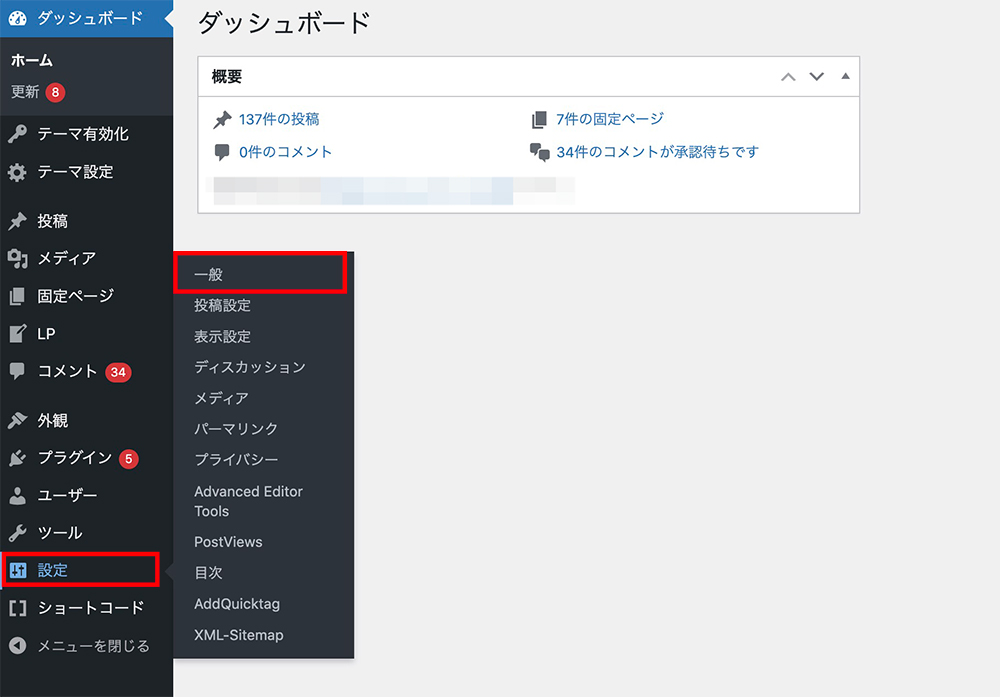Open Advanced Editor Tools settings
This screenshot has width=1000, height=697.
[248, 501]
